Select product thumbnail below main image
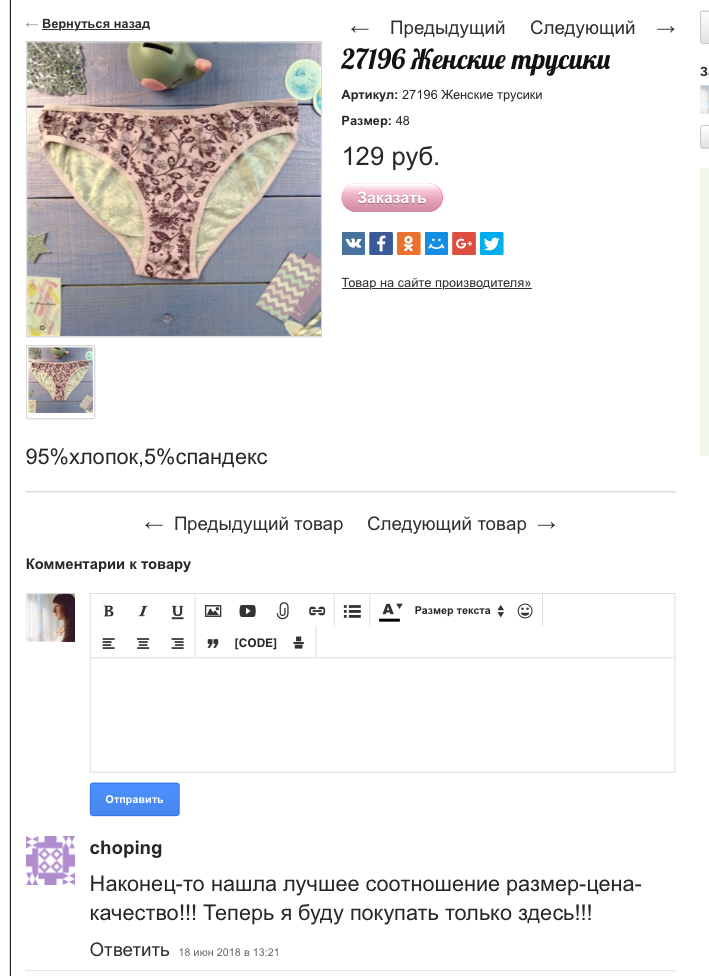Screen dimensions: 709x976 coord(60,382)
